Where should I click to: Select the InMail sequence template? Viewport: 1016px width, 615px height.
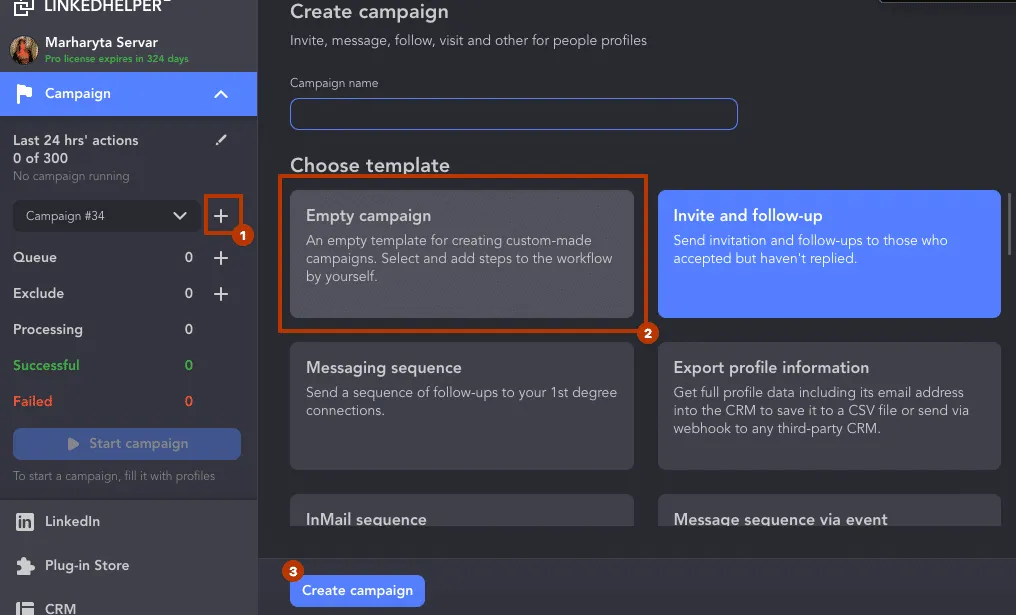(x=462, y=510)
